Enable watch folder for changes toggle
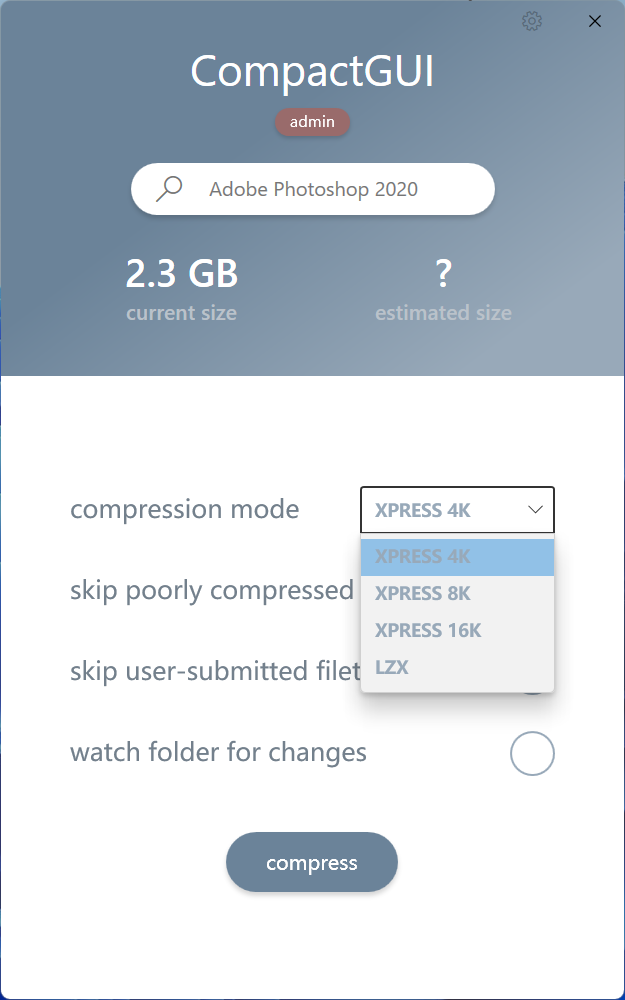Image resolution: width=625 pixels, height=1000 pixels. pos(532,753)
